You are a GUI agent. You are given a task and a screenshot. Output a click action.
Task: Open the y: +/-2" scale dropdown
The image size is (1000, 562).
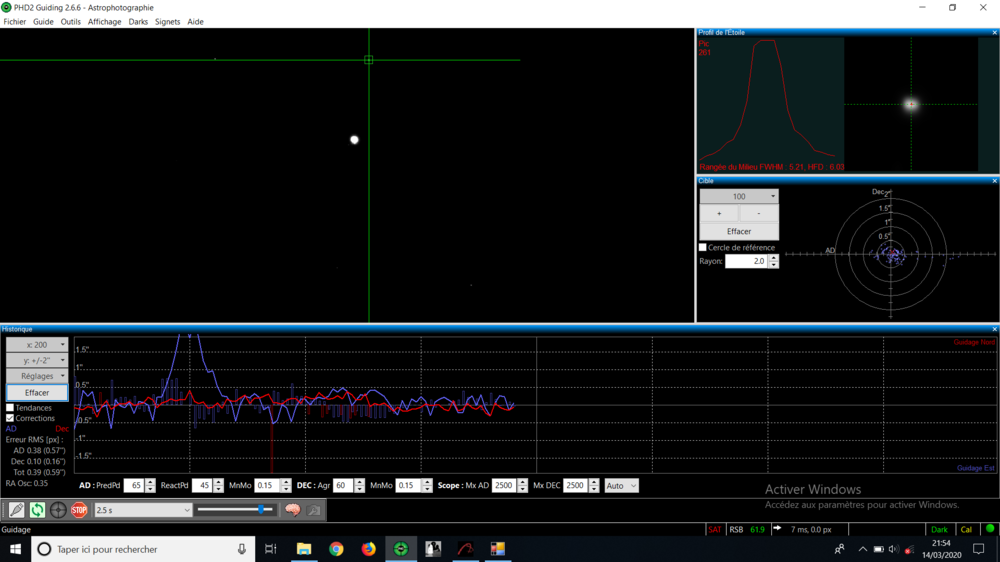[x=37, y=360]
